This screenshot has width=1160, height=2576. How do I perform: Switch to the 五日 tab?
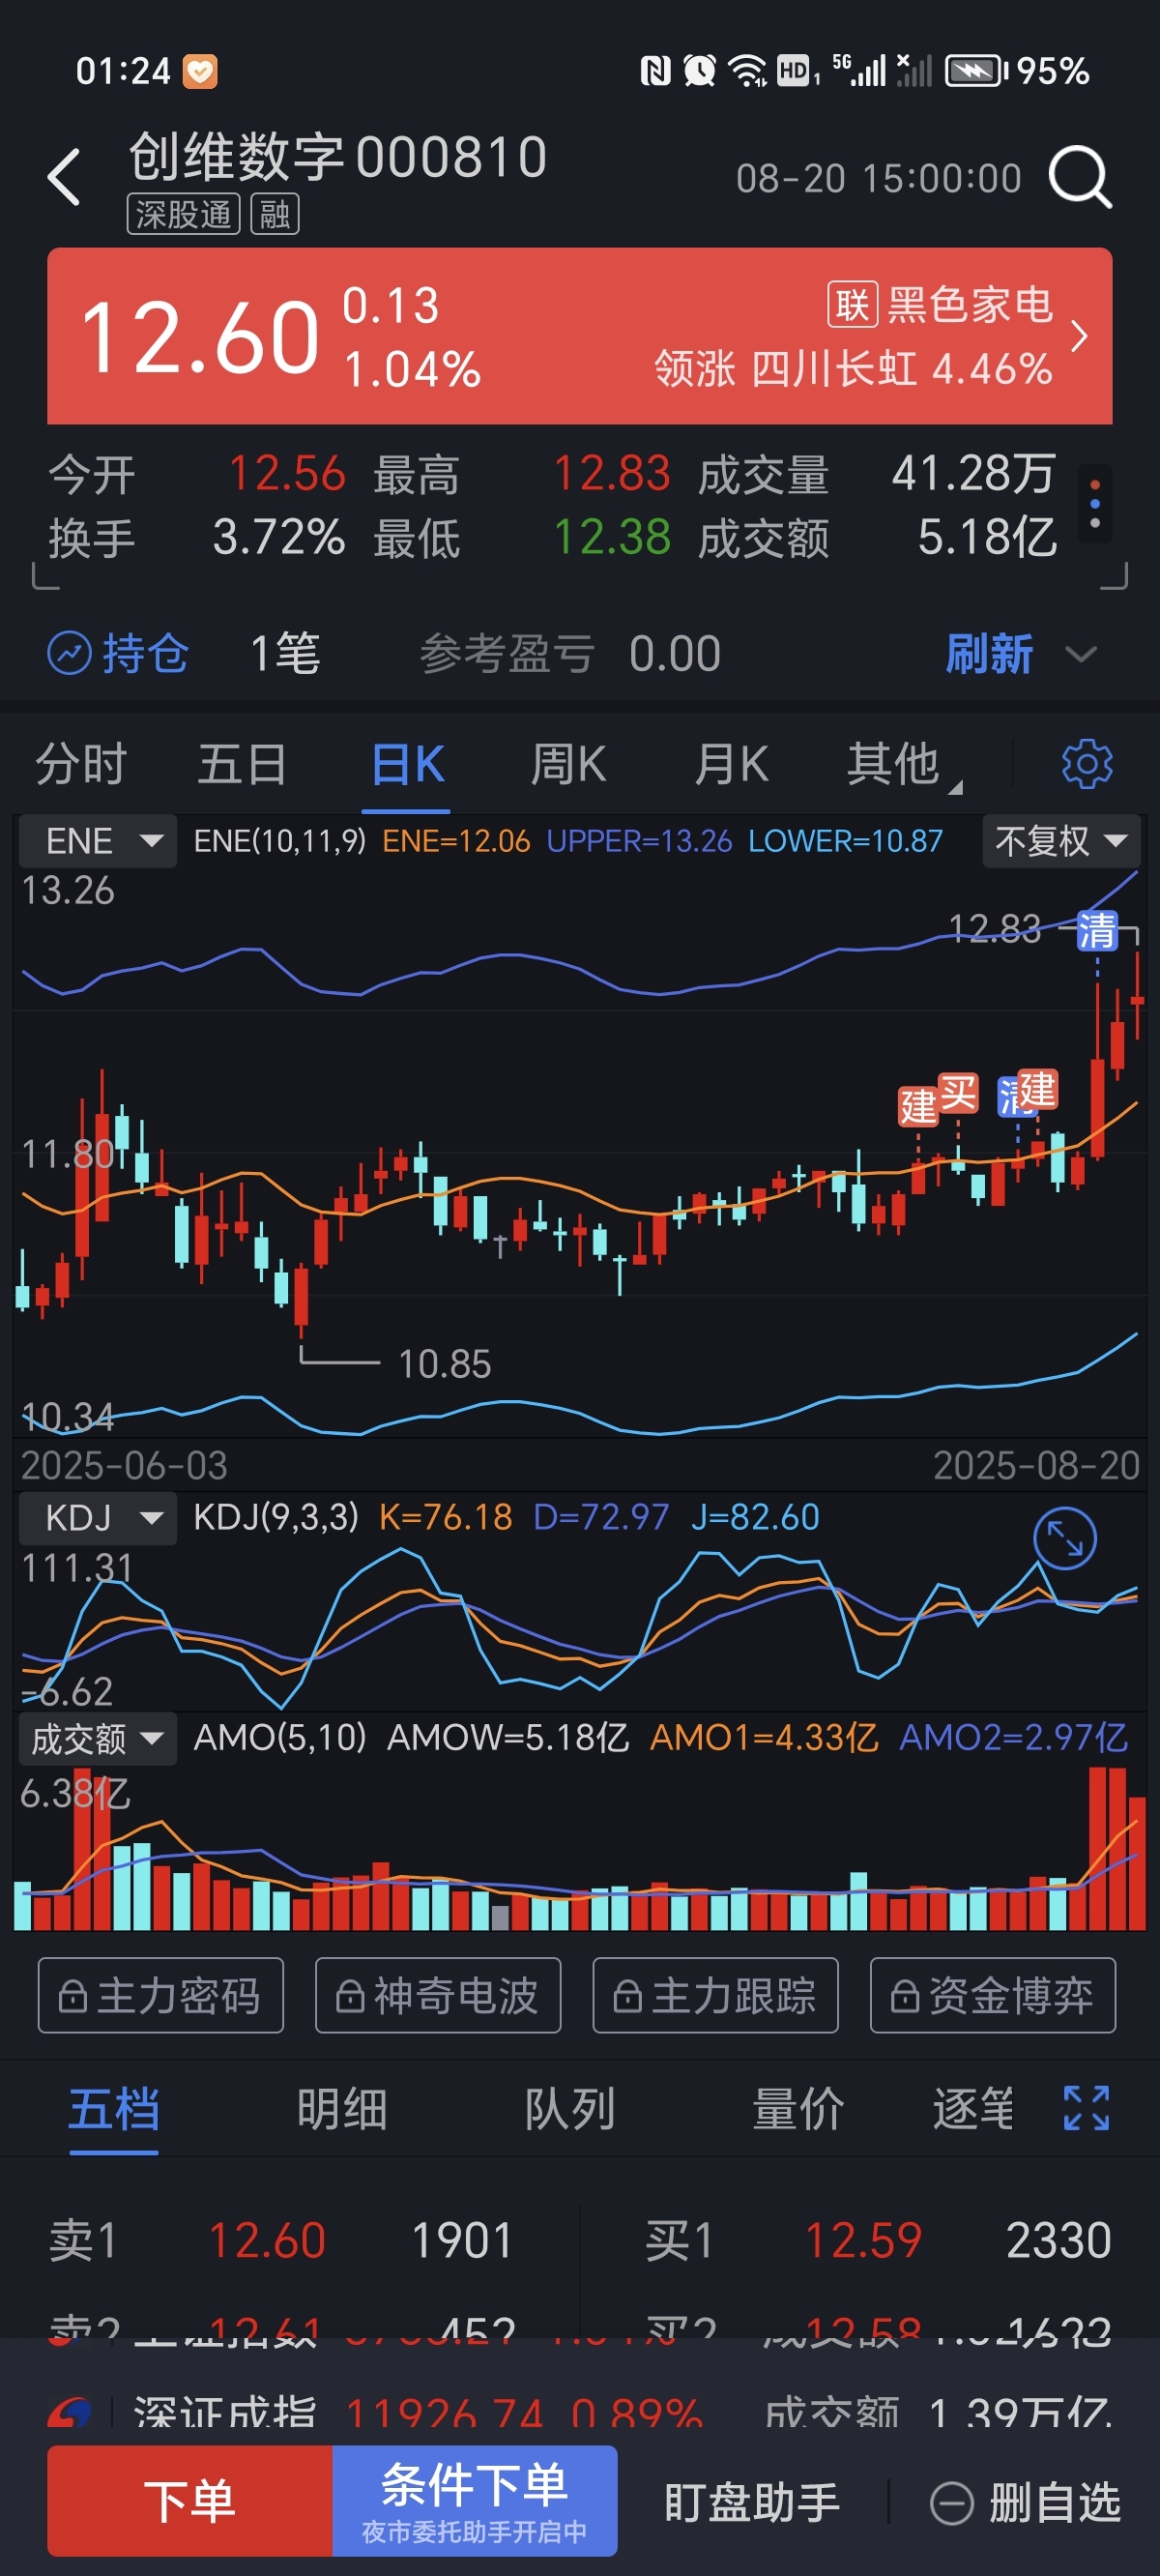tap(242, 765)
